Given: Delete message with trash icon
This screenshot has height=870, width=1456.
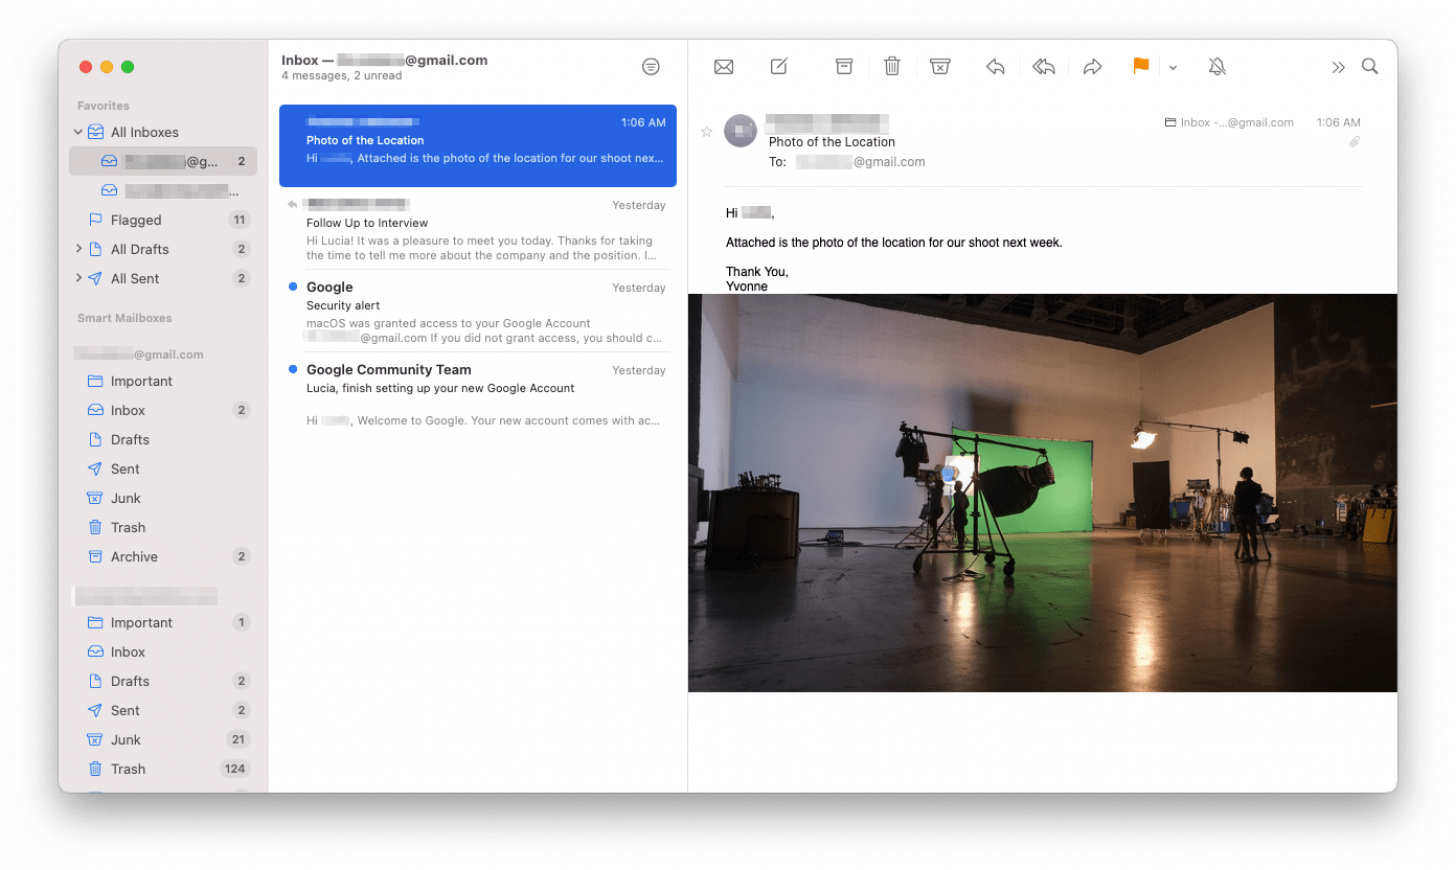Looking at the screenshot, I should (892, 66).
